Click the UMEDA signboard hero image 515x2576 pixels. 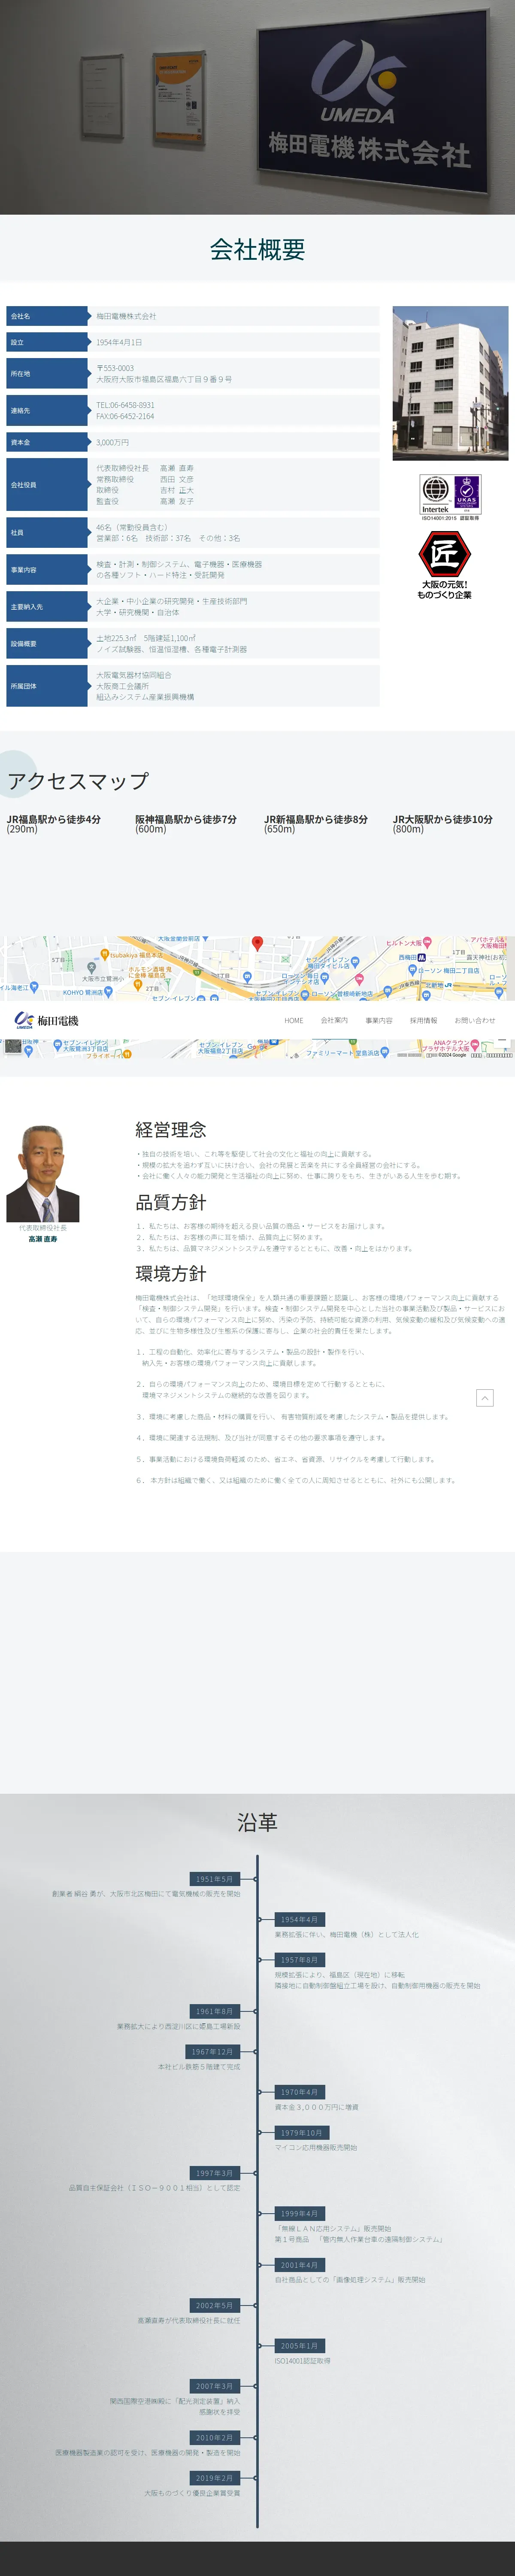[x=257, y=107]
